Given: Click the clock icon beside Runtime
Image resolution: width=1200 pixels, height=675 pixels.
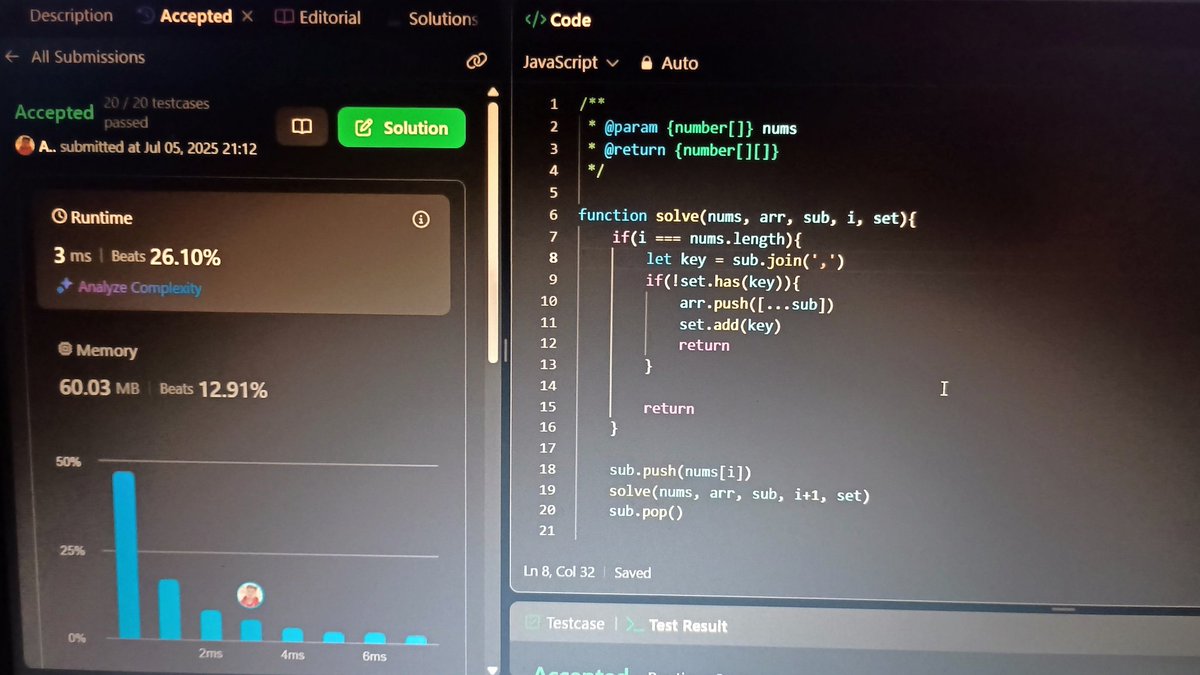Looking at the screenshot, I should click(59, 217).
